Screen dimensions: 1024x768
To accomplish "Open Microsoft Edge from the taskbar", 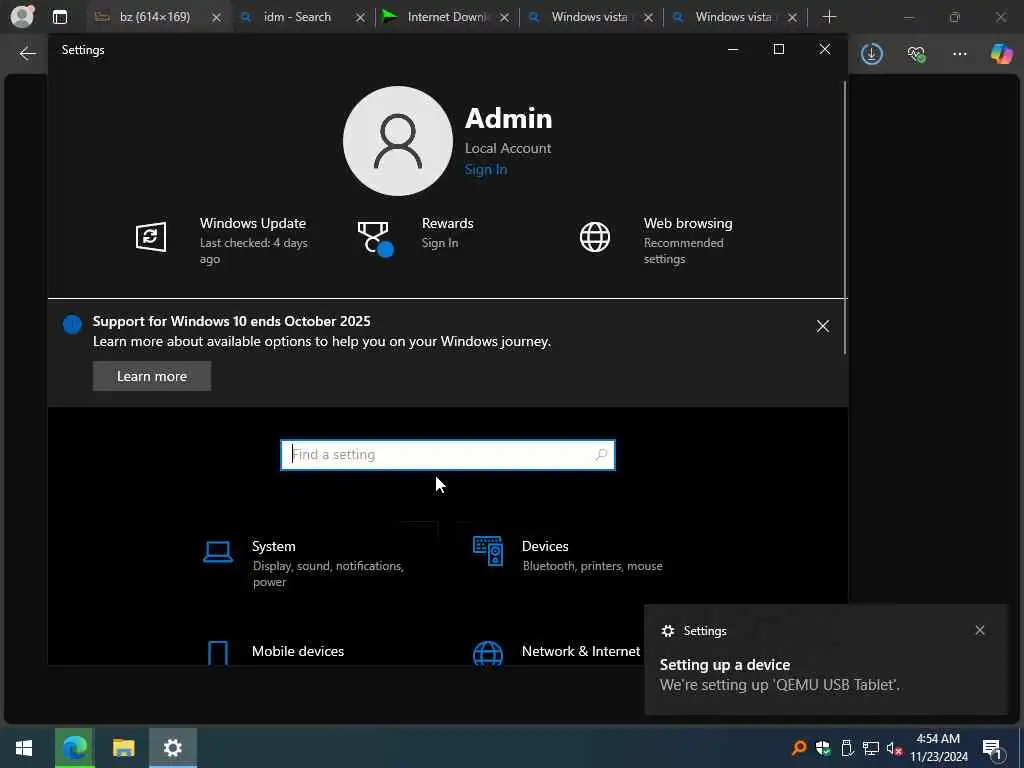I will pyautogui.click(x=74, y=748).
